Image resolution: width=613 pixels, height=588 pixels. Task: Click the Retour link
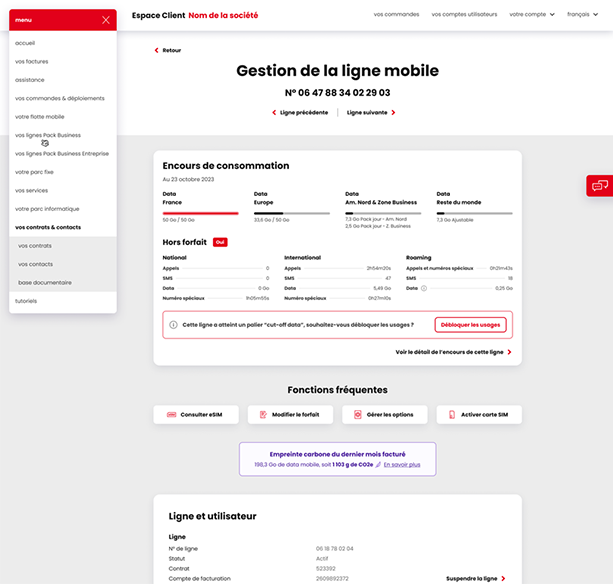(172, 50)
